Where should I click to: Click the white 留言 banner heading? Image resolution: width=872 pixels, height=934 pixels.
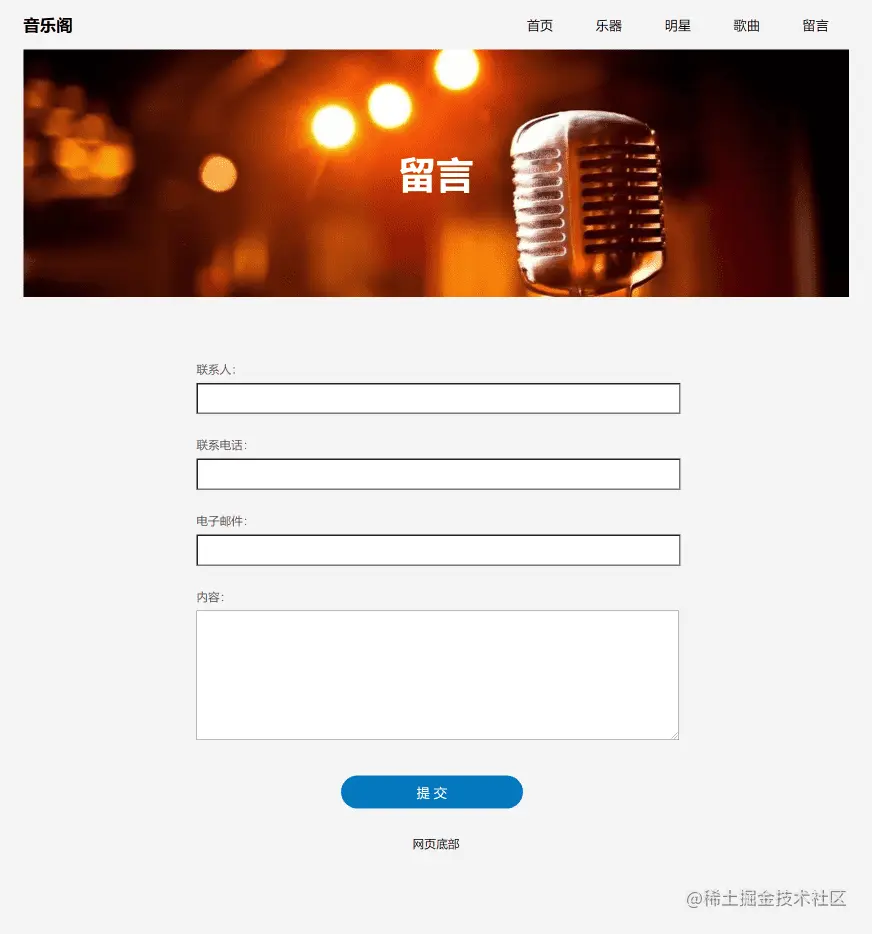(x=437, y=176)
